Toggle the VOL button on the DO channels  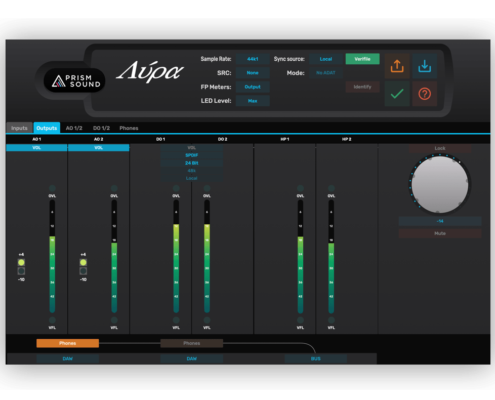(x=192, y=148)
